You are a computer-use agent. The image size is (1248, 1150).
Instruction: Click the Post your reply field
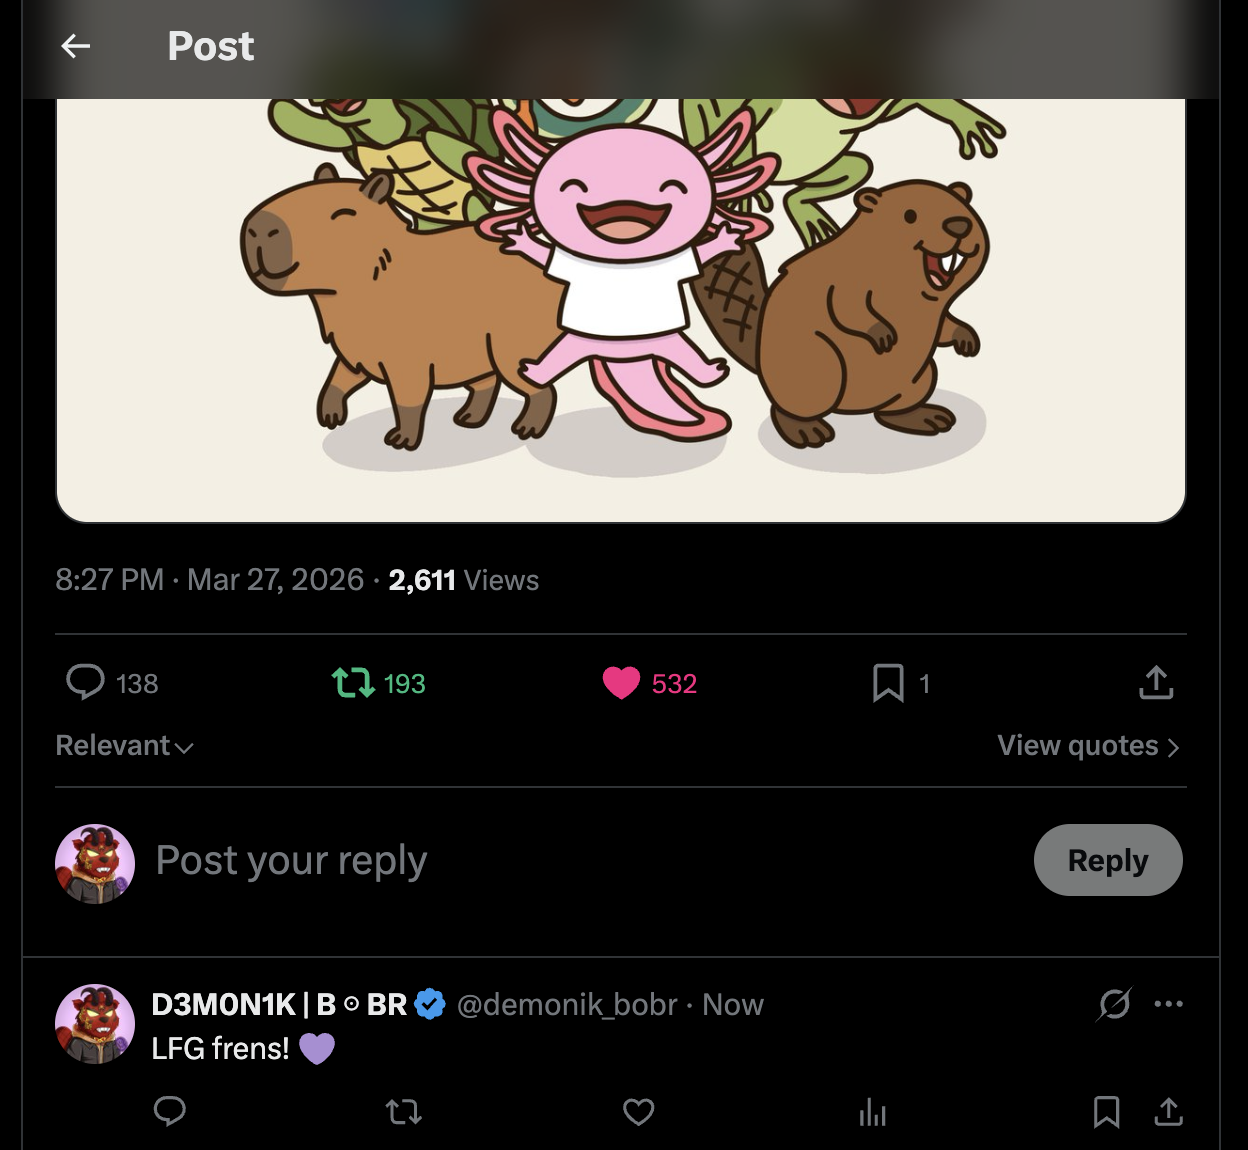point(291,860)
